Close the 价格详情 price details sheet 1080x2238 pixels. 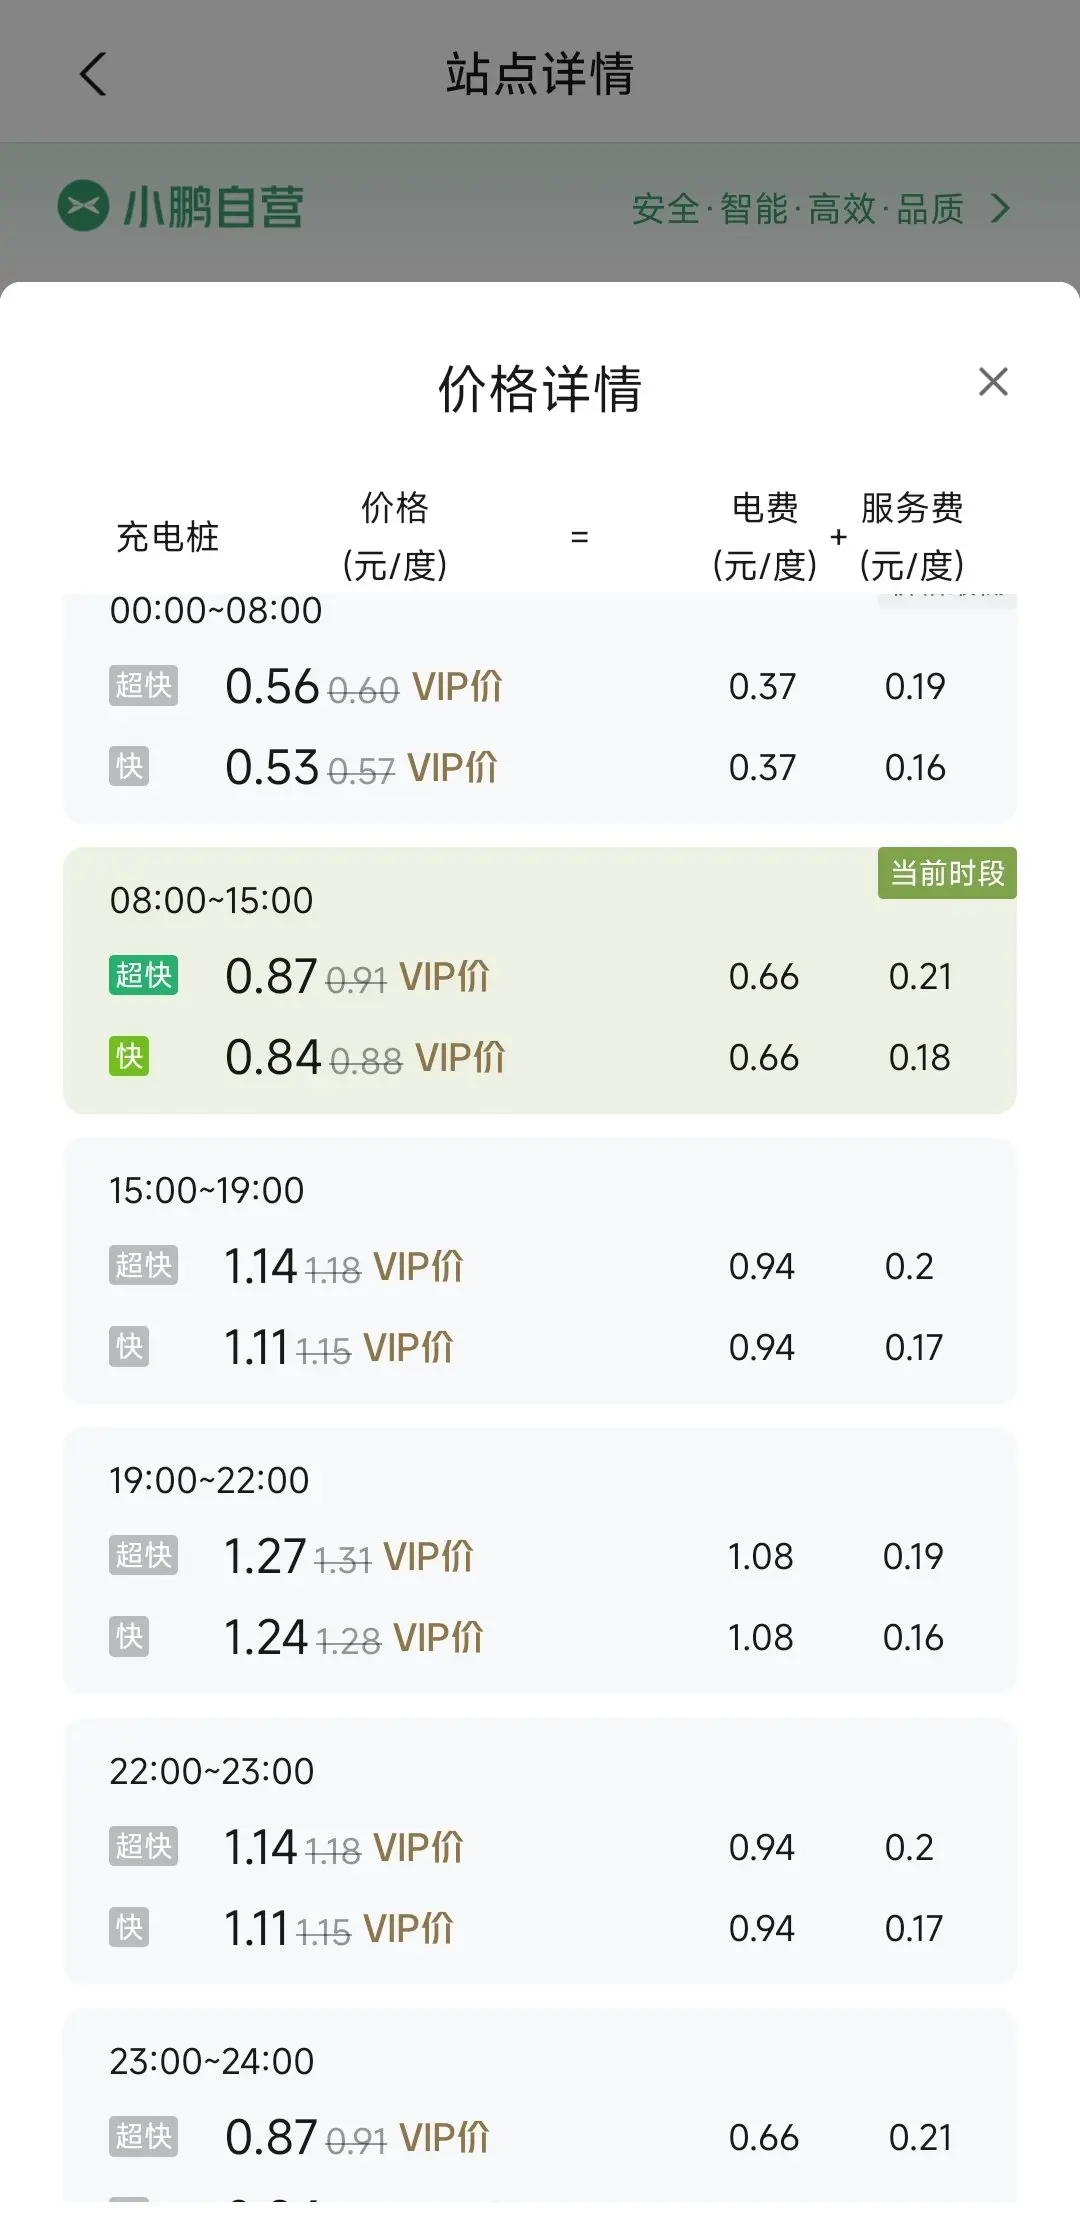(x=993, y=381)
